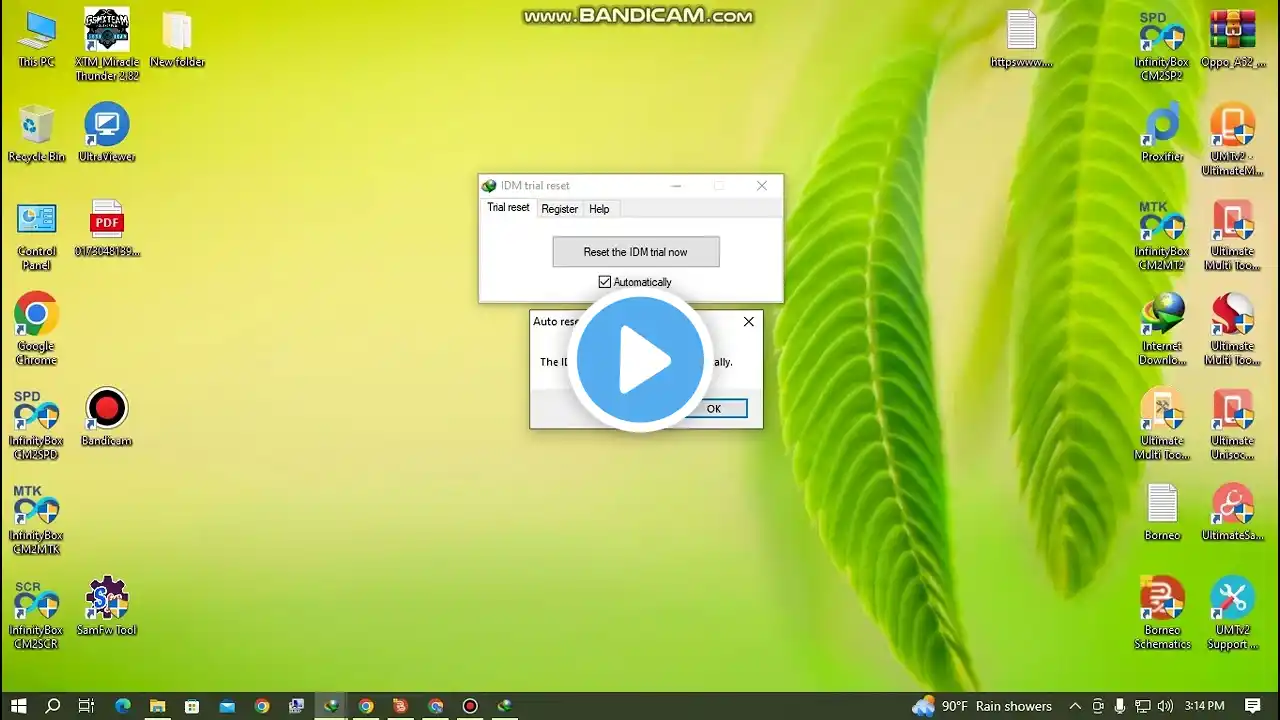1280x720 pixels.
Task: Launch UltraViewer from the desktop
Action: [x=106, y=126]
